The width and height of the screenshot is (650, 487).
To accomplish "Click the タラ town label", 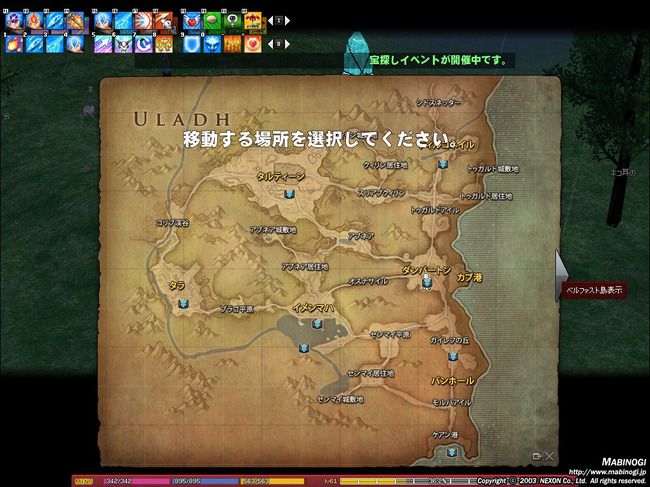I will click(177, 286).
